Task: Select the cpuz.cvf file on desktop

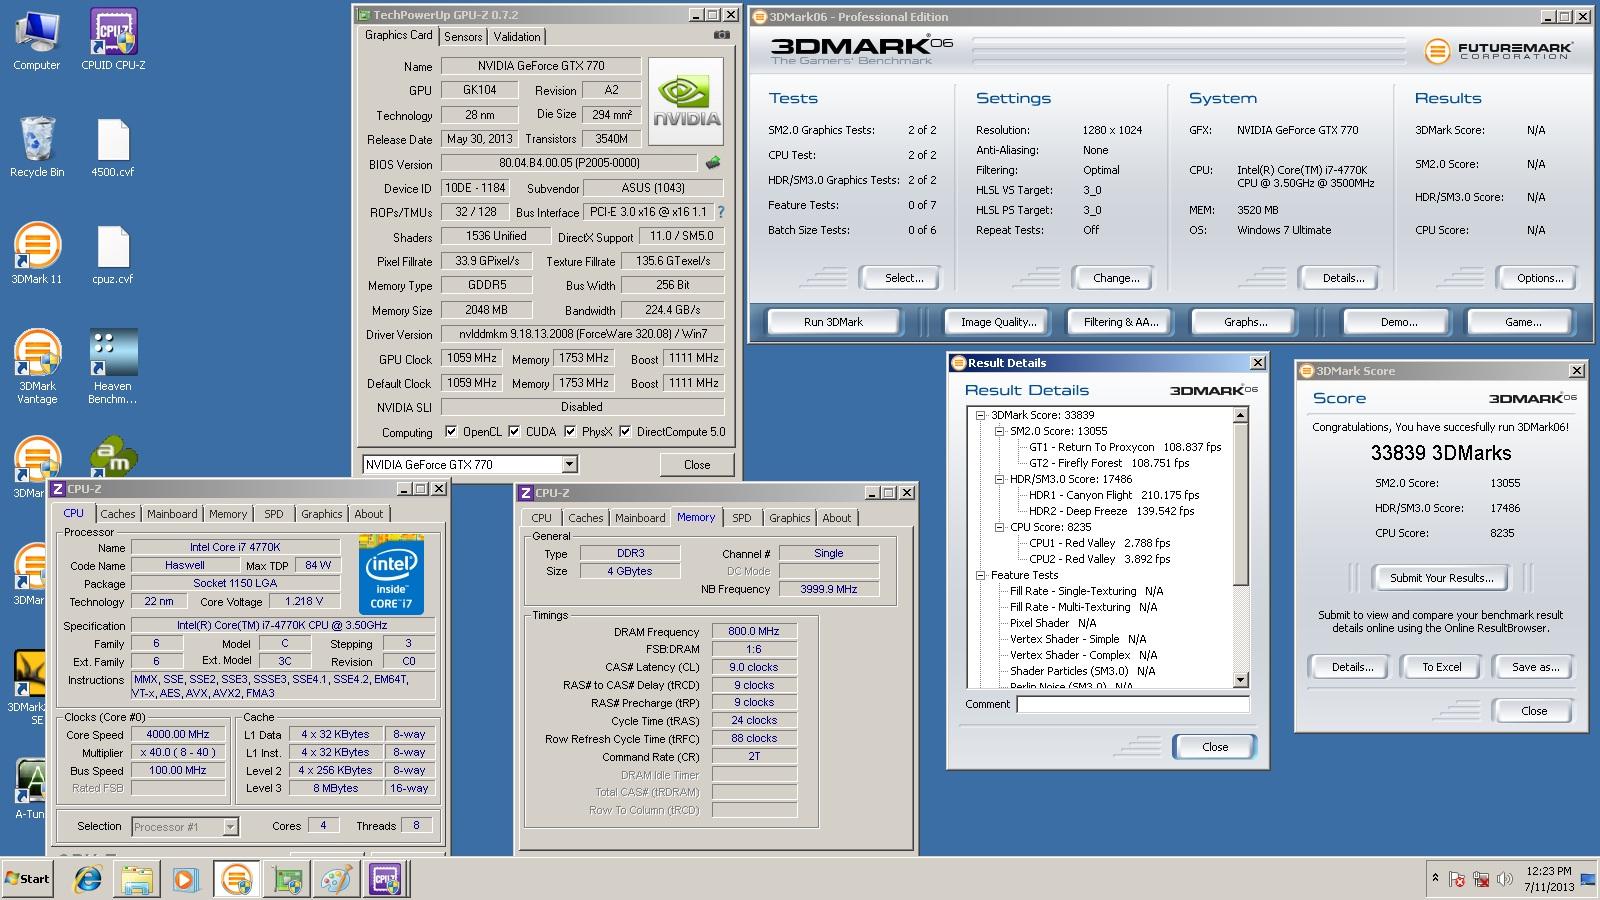Action: [x=113, y=254]
